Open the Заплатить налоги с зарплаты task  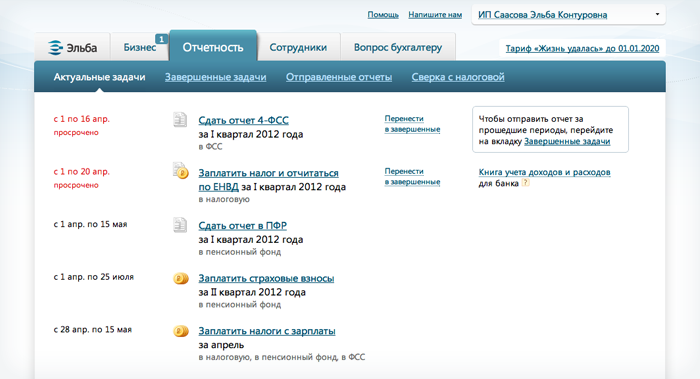[x=267, y=331]
